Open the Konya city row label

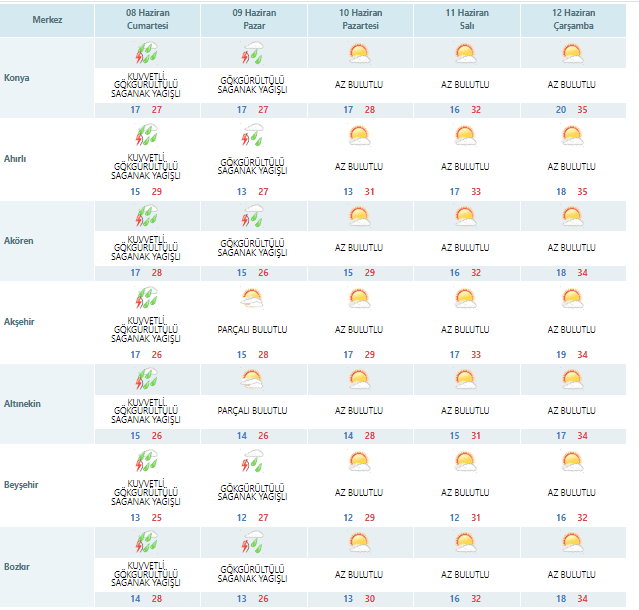tap(17, 78)
